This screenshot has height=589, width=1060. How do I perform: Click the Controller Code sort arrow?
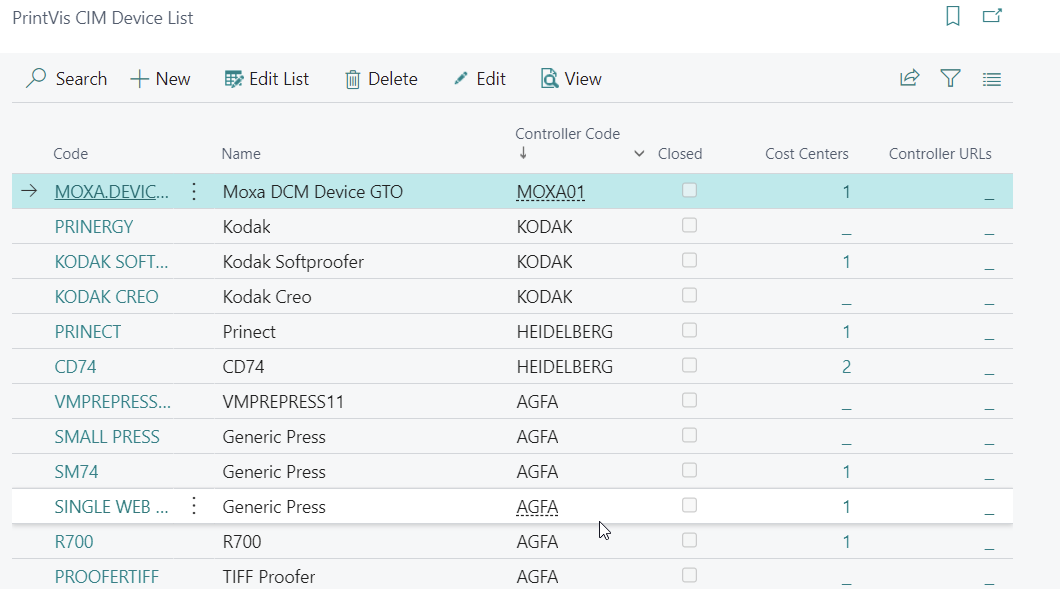[x=522, y=154]
